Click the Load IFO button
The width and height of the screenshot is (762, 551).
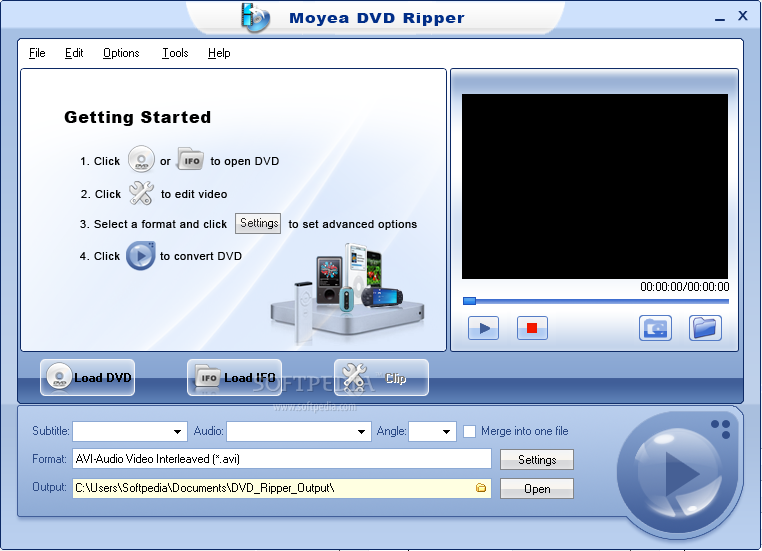pyautogui.click(x=234, y=378)
